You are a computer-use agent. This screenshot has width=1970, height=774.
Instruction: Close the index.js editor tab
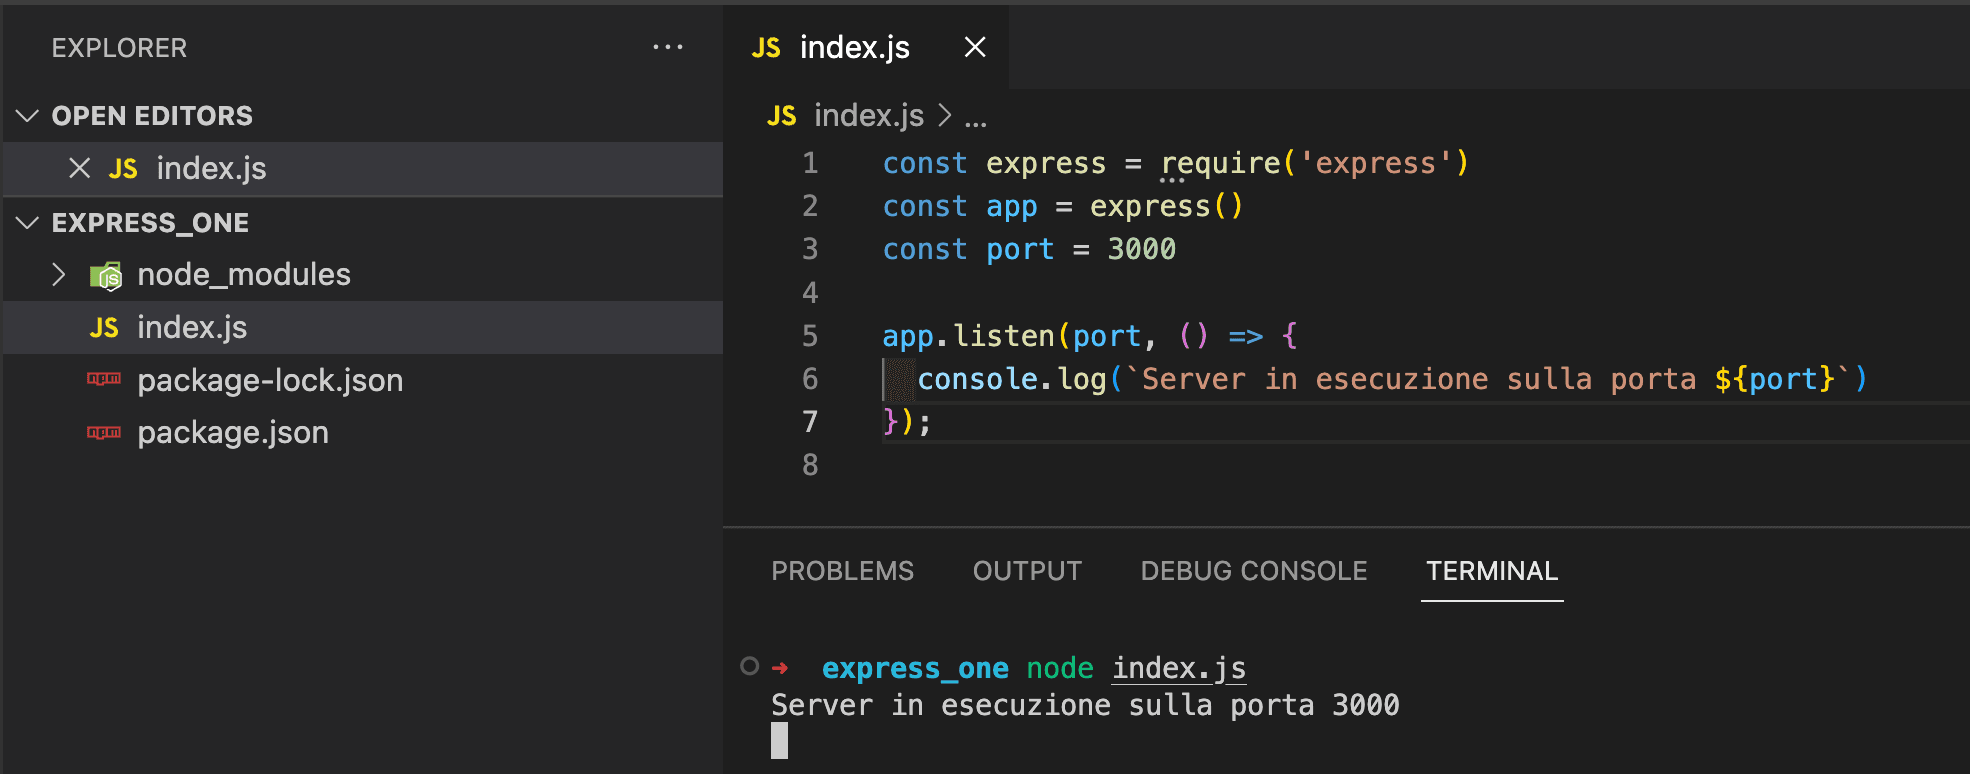pyautogui.click(x=975, y=47)
